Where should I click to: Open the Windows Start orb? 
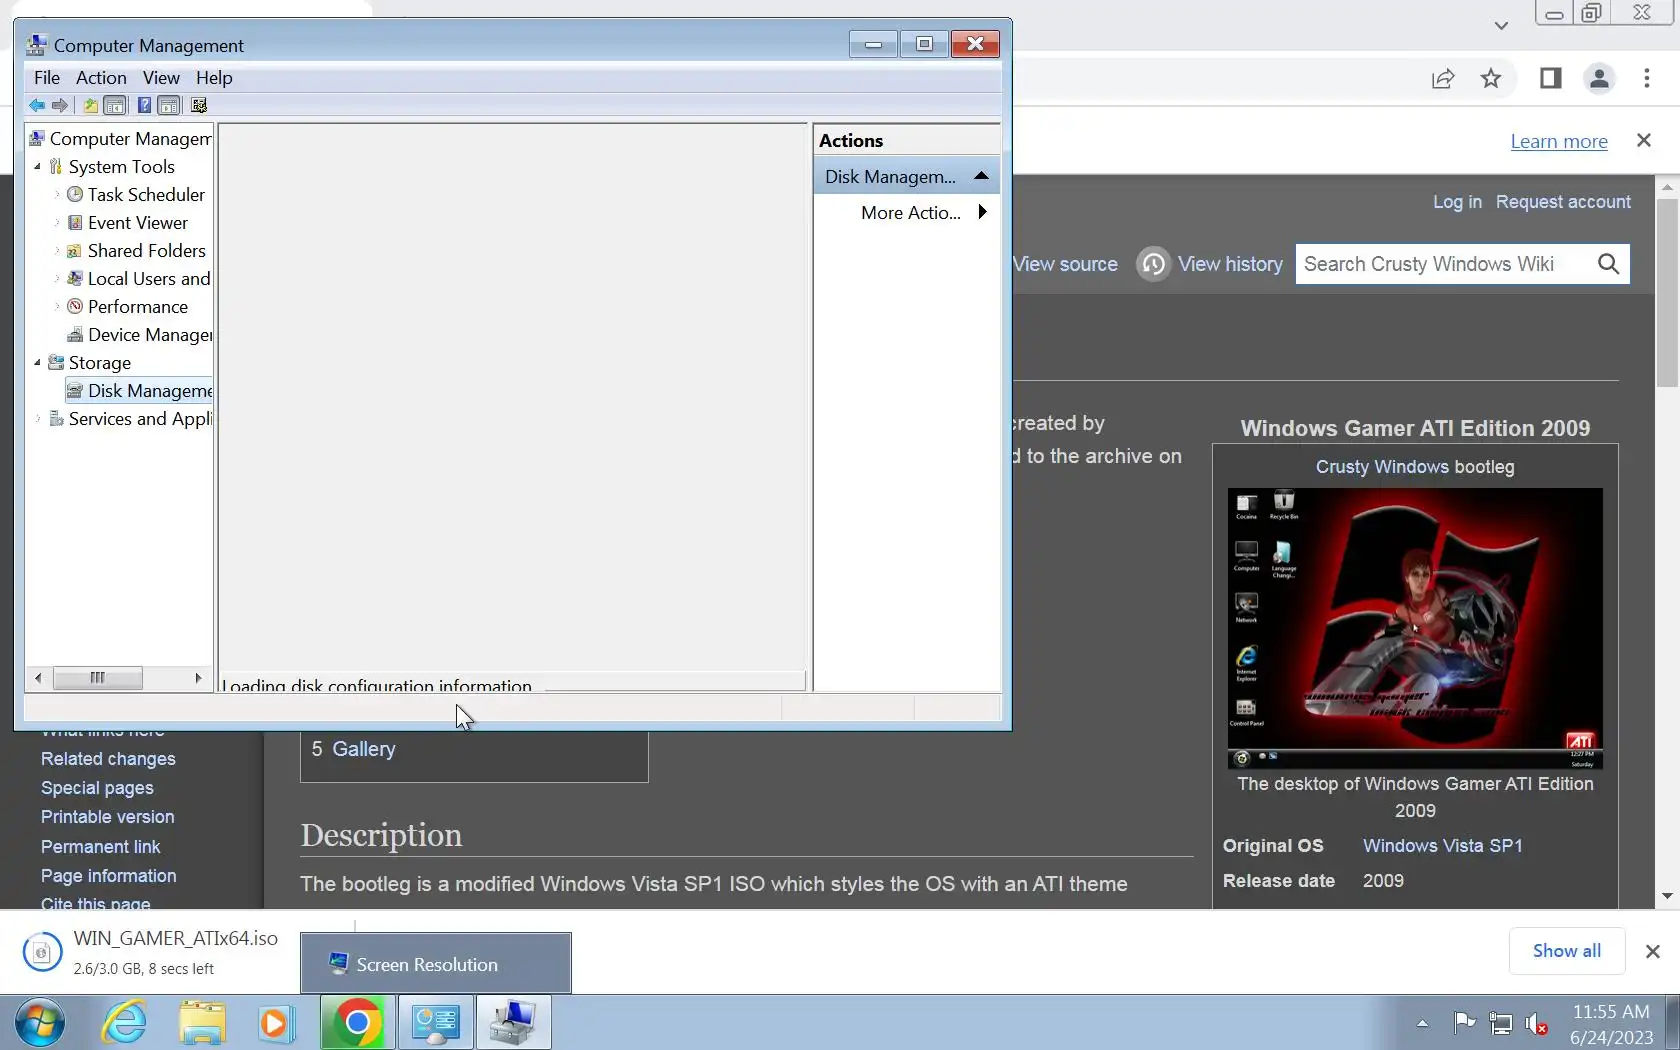[x=40, y=1023]
